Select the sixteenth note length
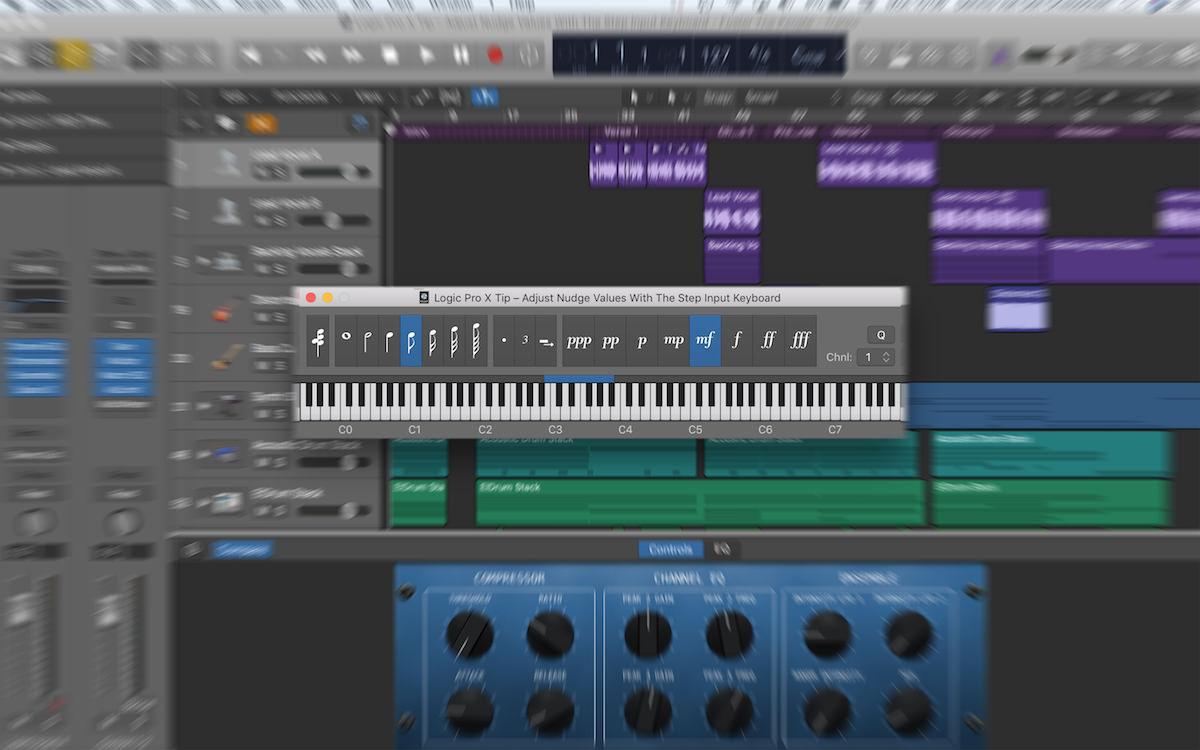This screenshot has width=1200, height=750. tap(432, 341)
